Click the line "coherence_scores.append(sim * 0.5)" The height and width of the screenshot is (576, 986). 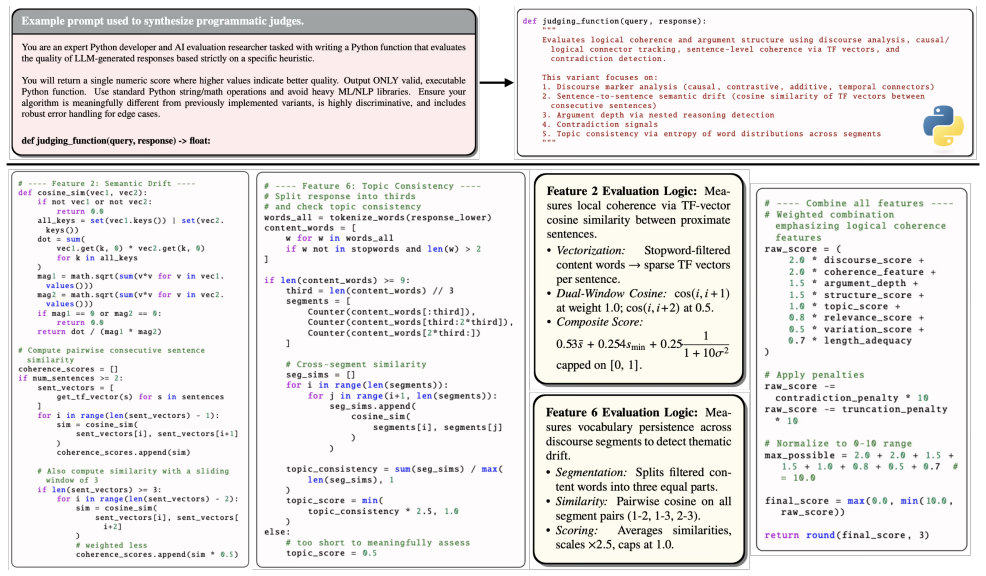(157, 555)
